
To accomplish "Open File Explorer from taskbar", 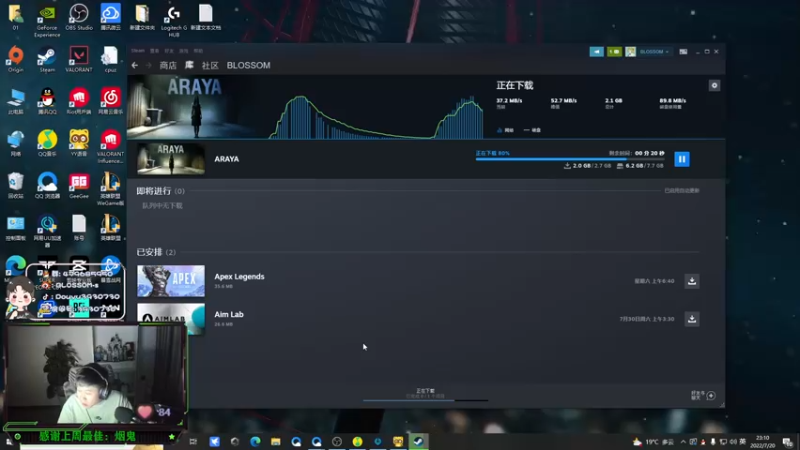I will (276, 441).
